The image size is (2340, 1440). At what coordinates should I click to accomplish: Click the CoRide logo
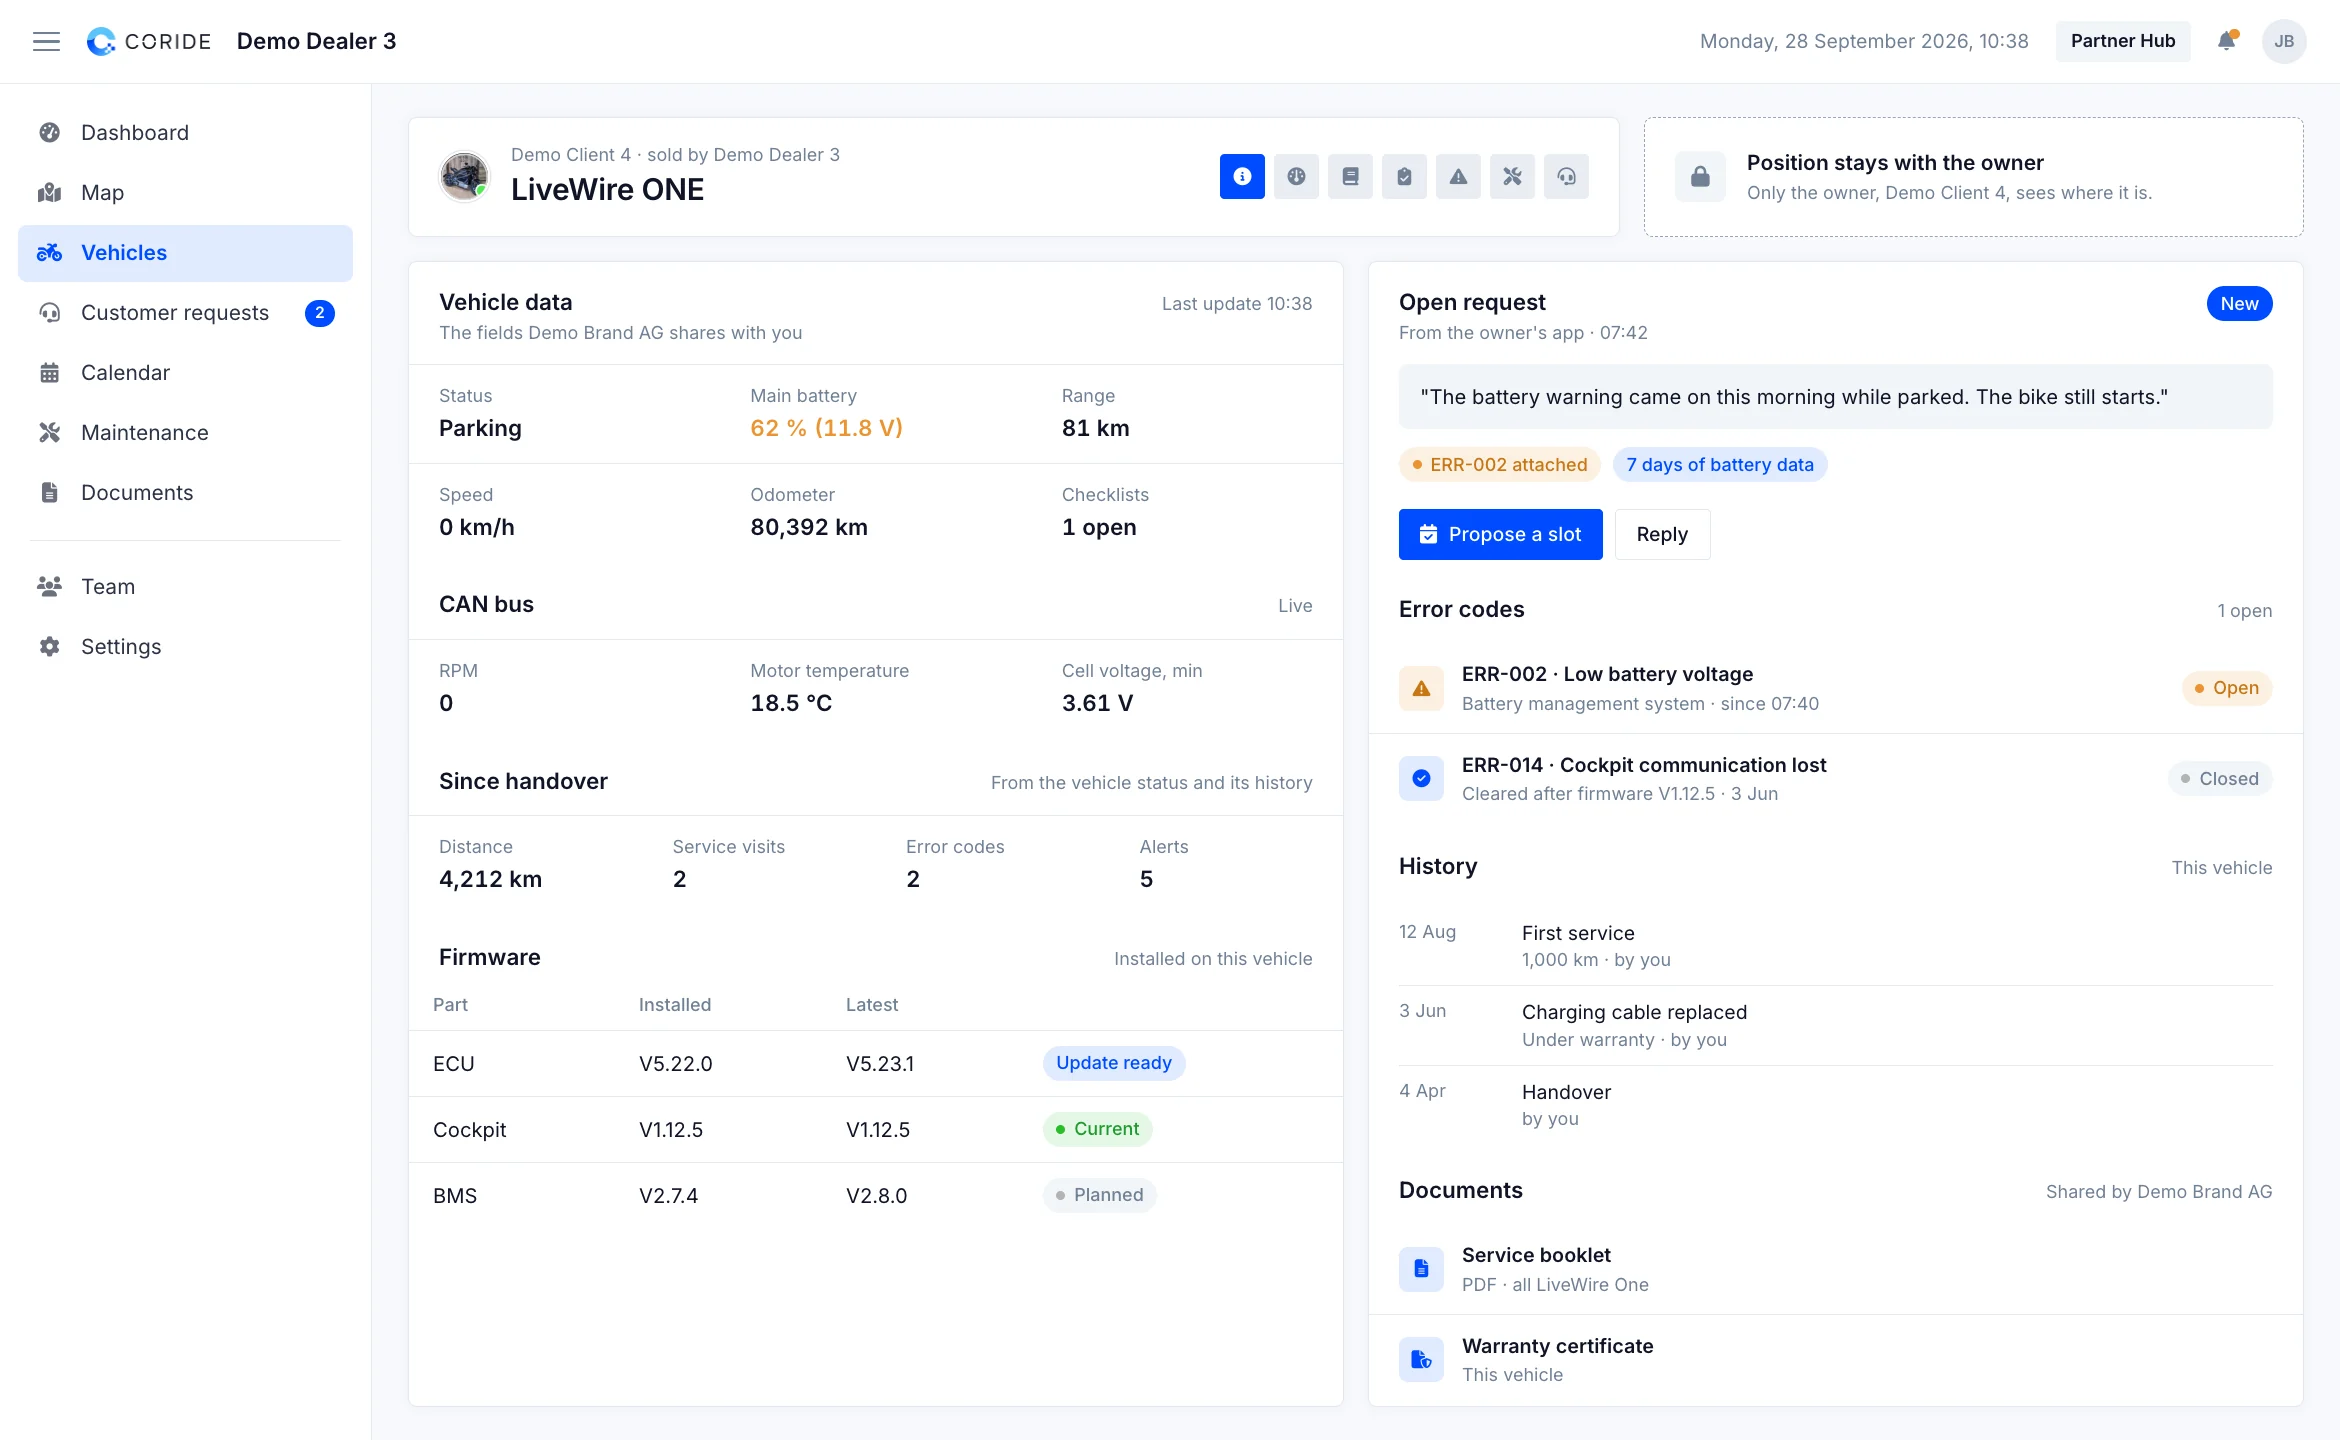[x=149, y=41]
